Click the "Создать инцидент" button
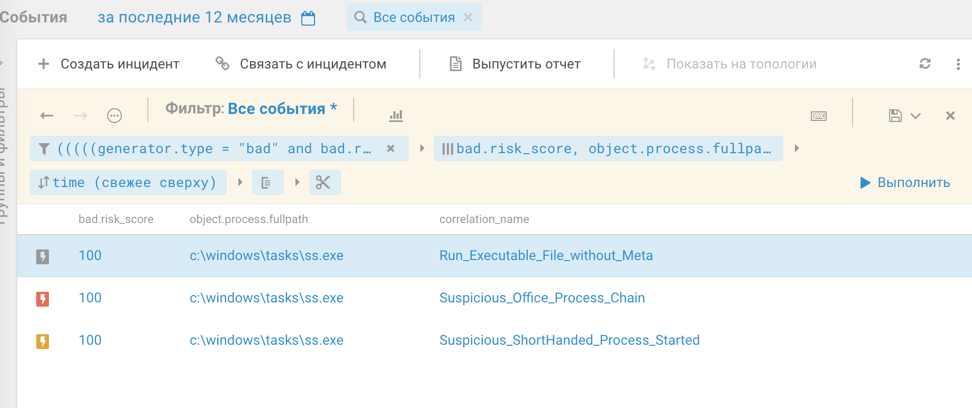 pyautogui.click(x=108, y=64)
